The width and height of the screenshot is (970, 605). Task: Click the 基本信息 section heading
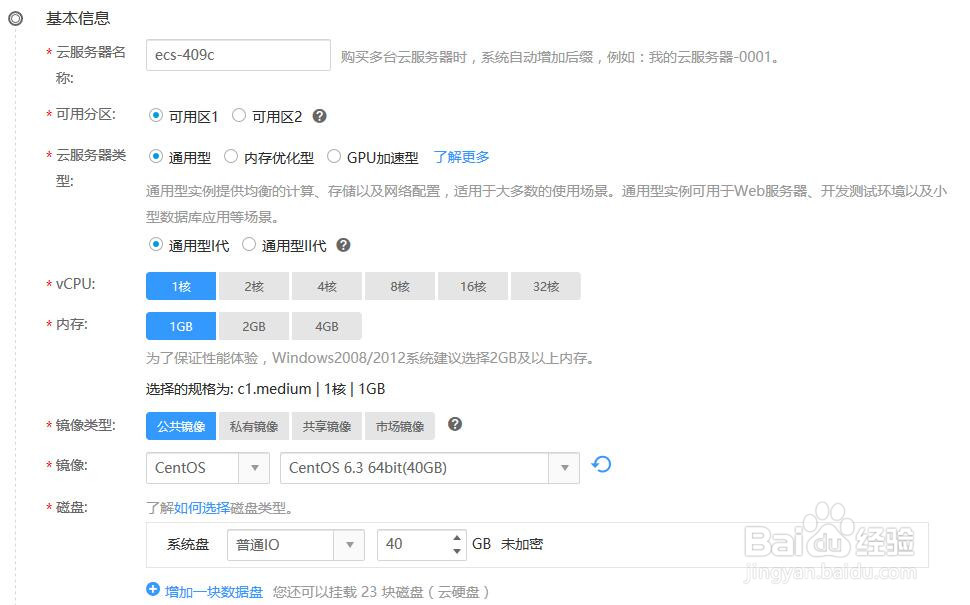(78, 19)
